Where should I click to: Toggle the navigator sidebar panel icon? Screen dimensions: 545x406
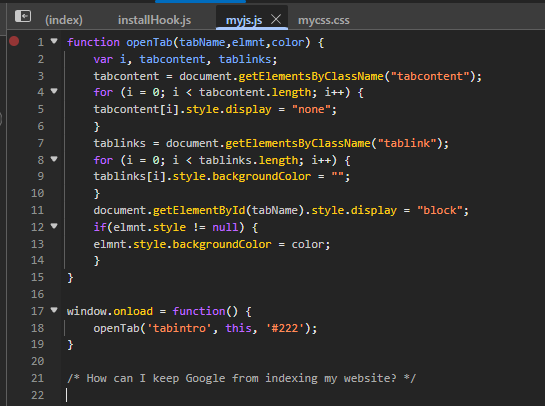(23, 16)
